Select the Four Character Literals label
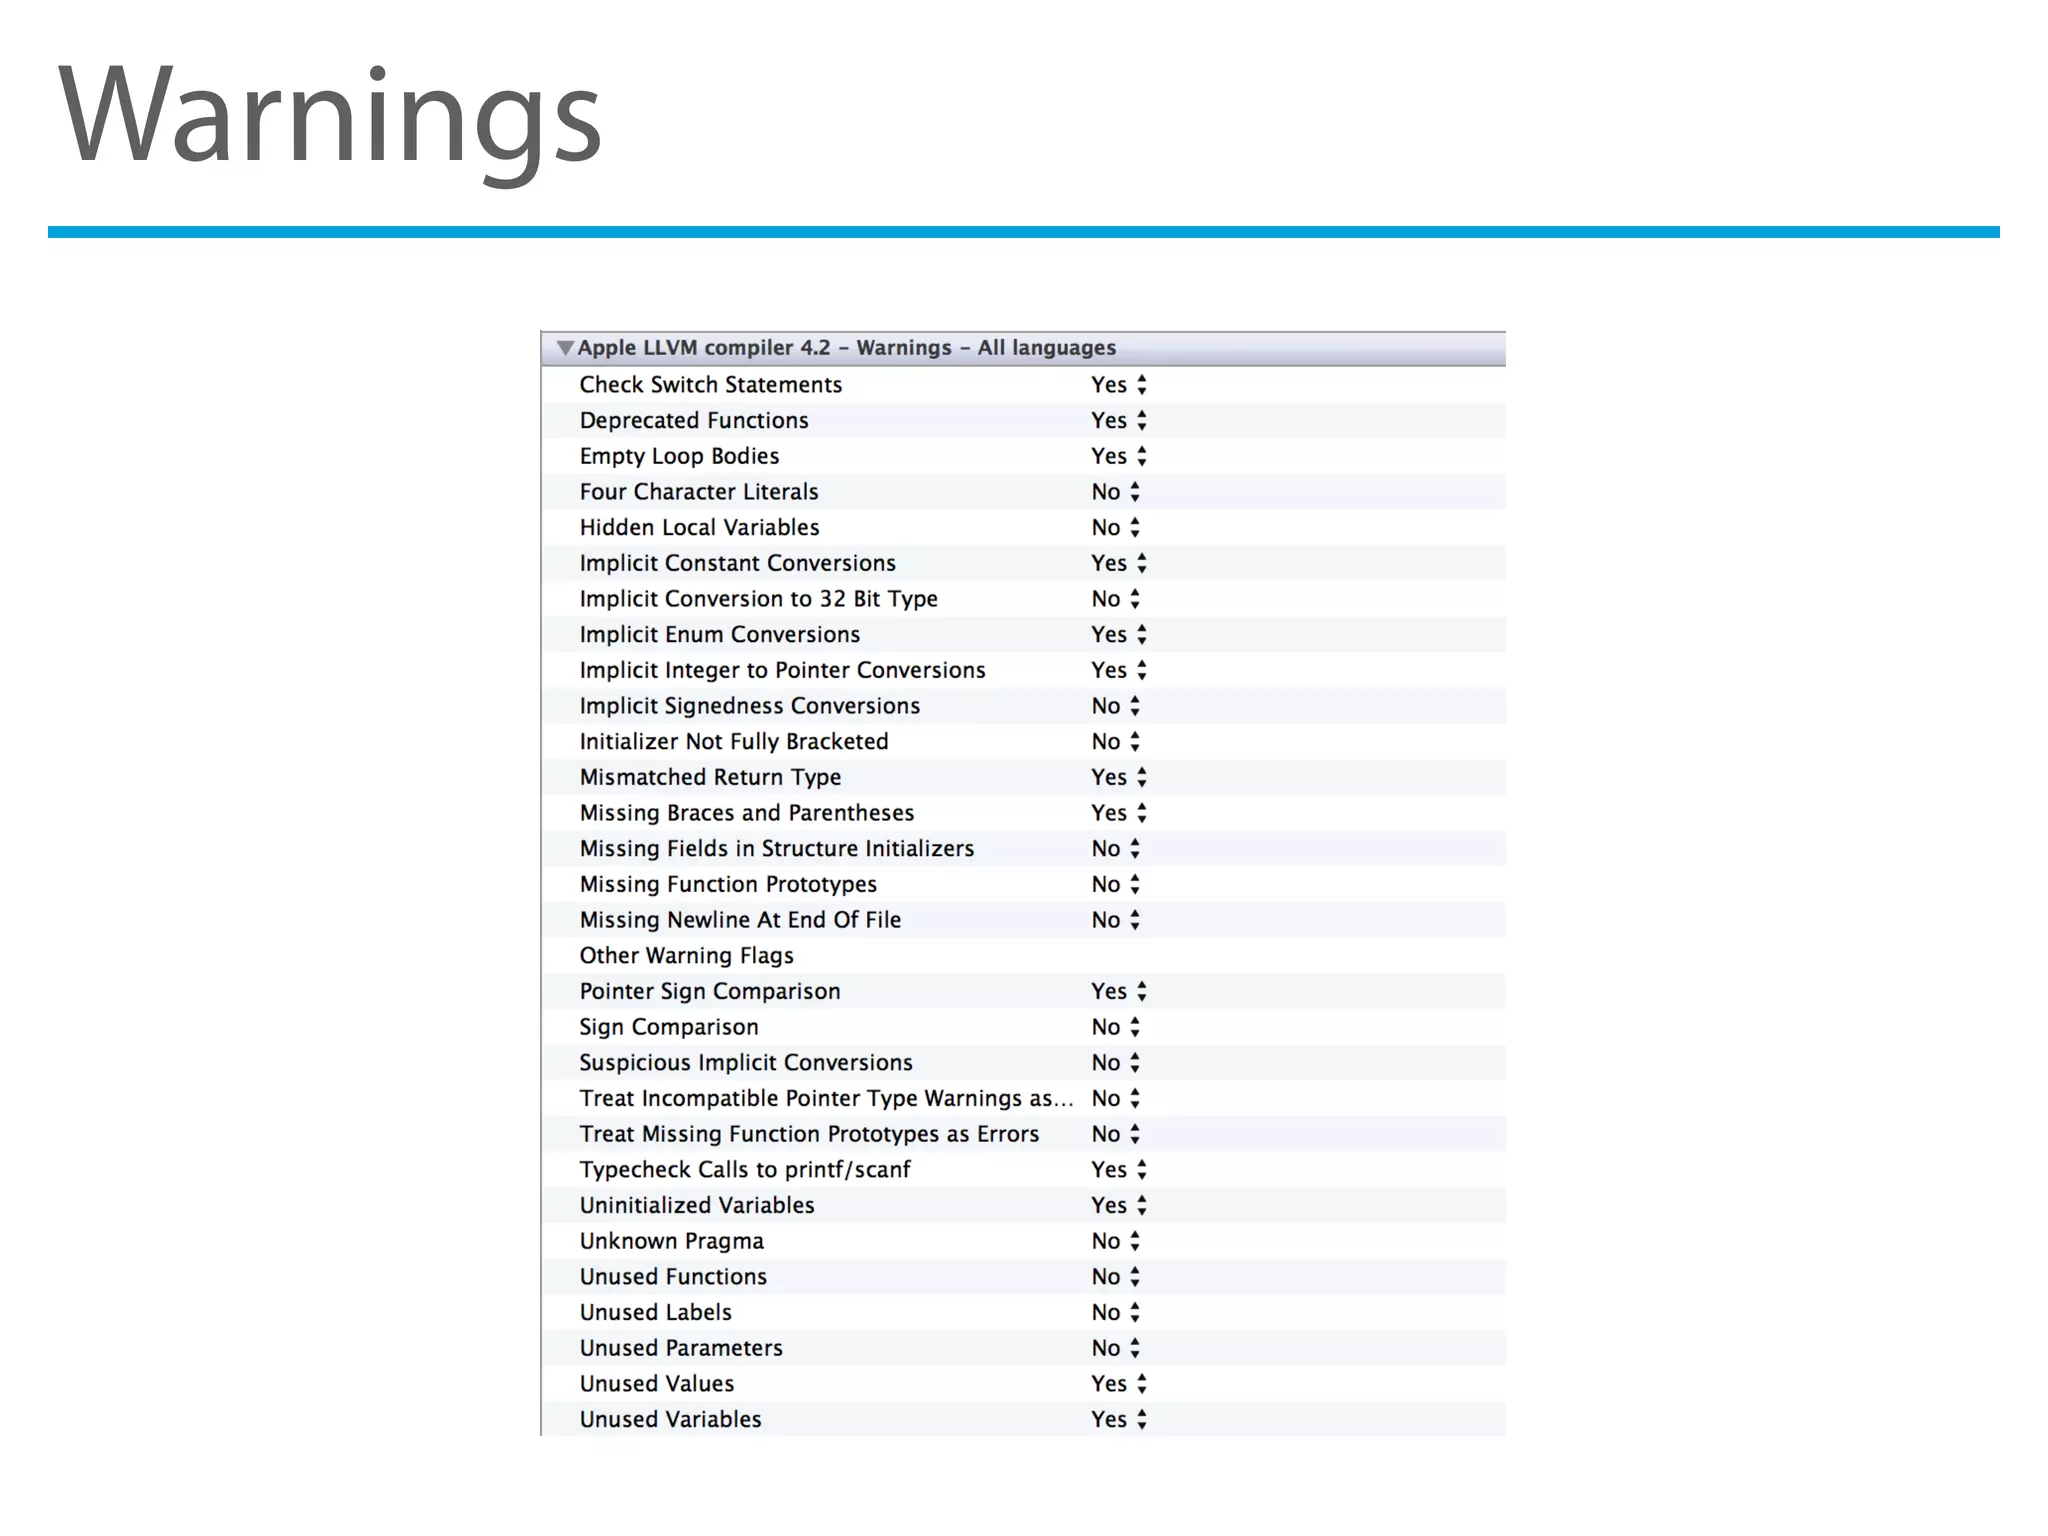 pos(699,492)
